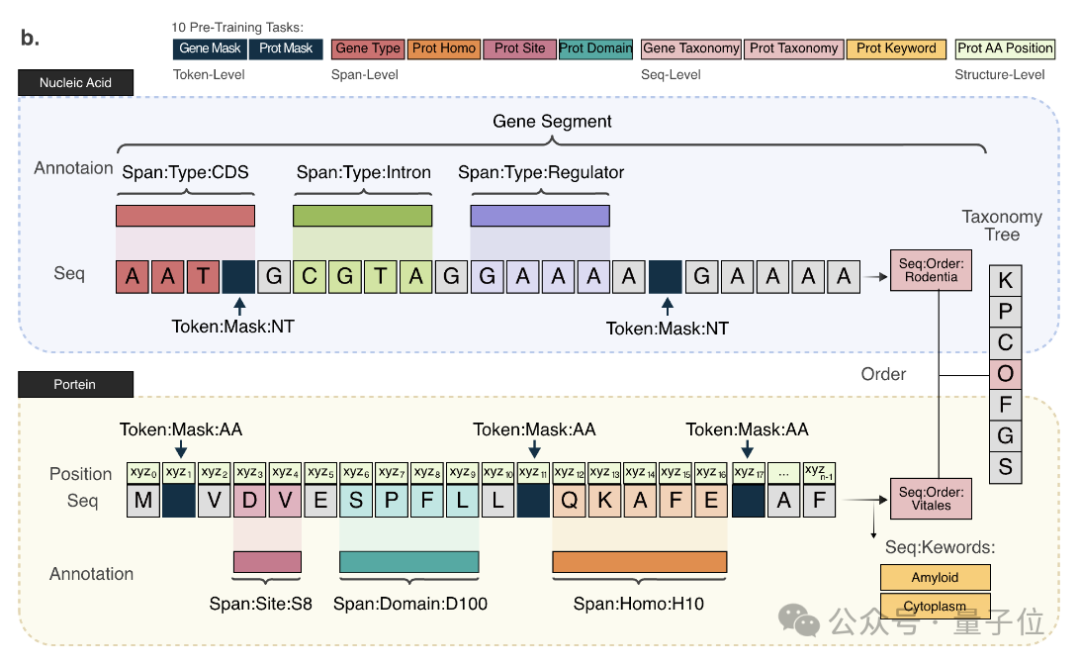Image resolution: width=1080 pixels, height=665 pixels.
Task: Click the WeChat logo in the watermark
Action: click(x=800, y=620)
